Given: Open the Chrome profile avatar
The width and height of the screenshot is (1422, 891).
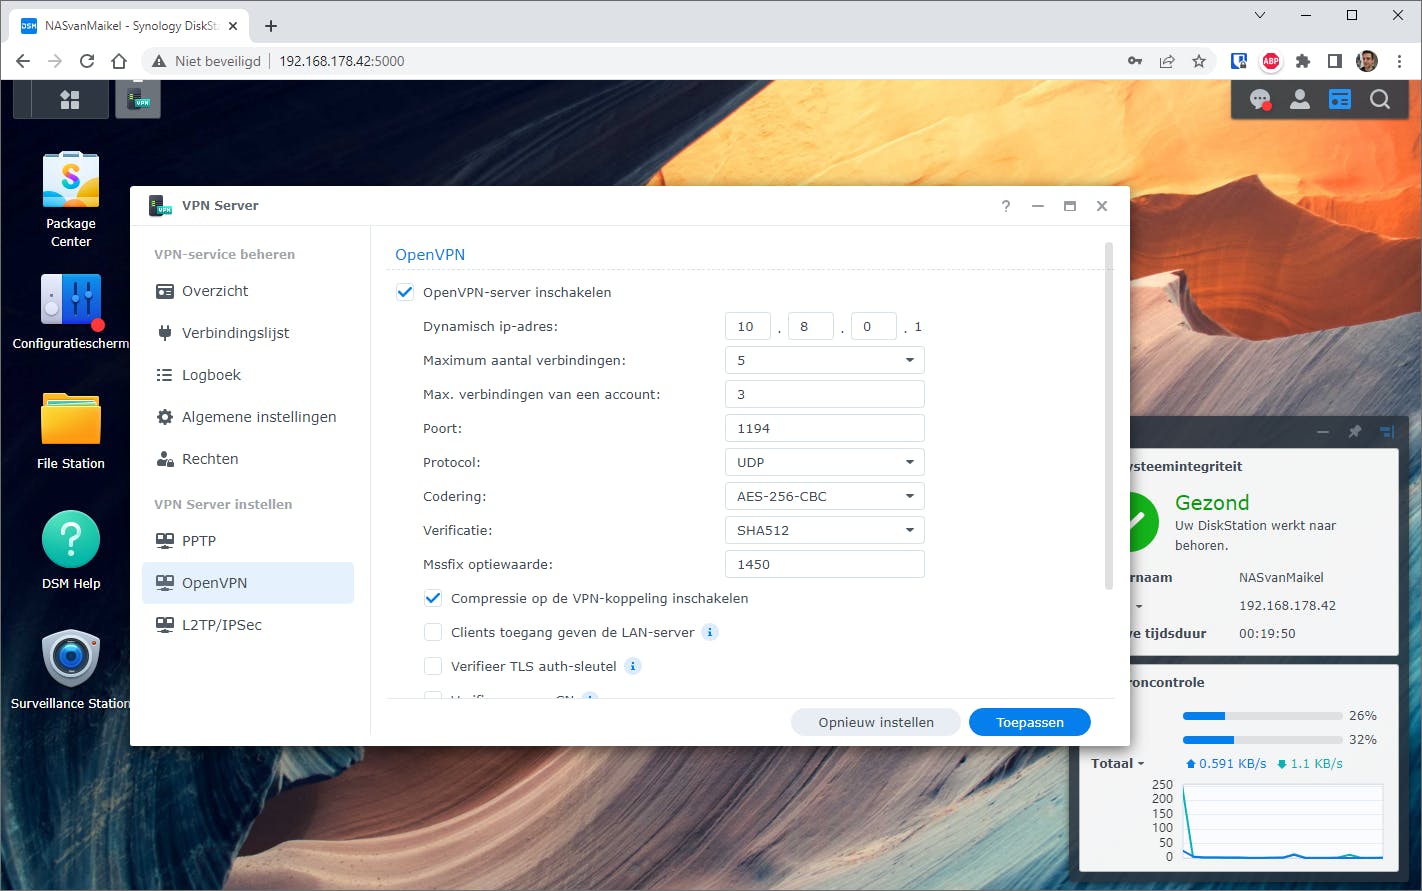Looking at the screenshot, I should point(1367,61).
